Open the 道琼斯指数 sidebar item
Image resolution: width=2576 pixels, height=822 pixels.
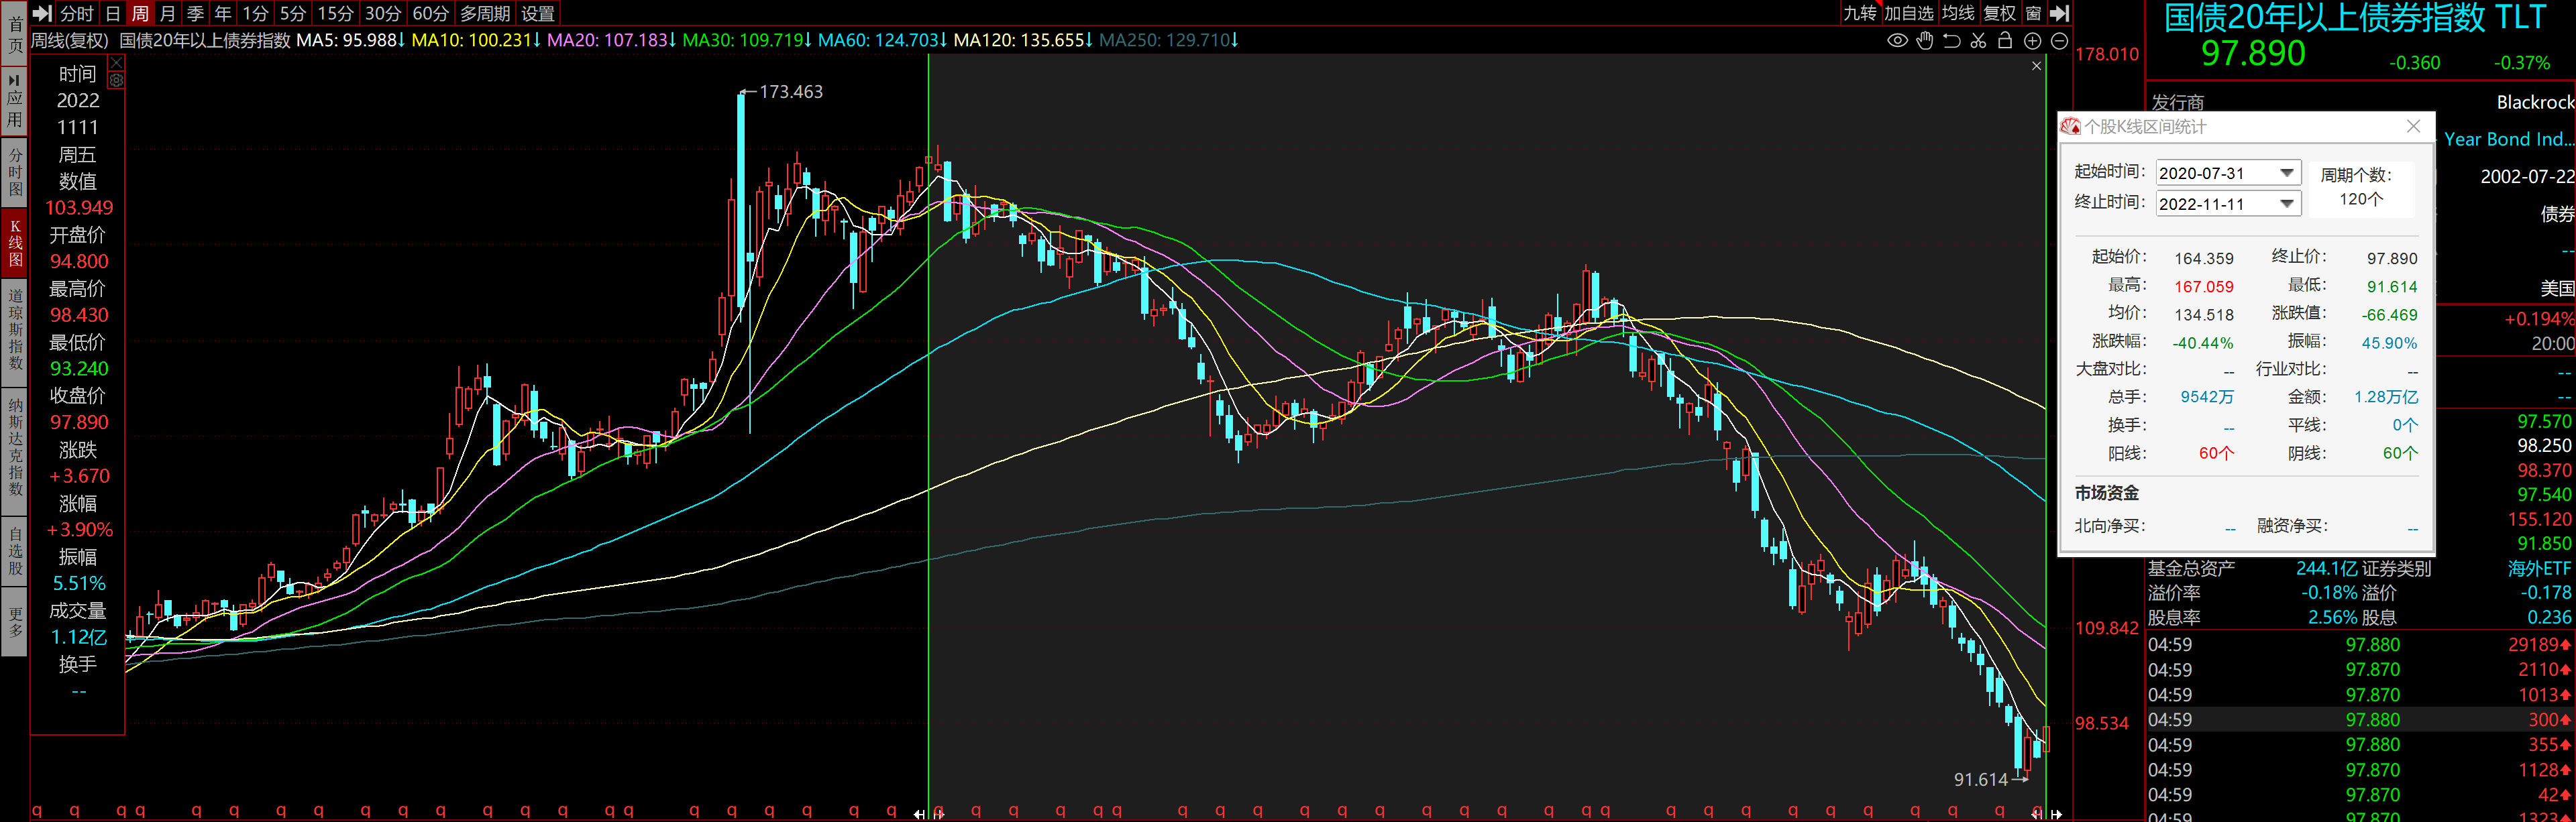[15, 328]
